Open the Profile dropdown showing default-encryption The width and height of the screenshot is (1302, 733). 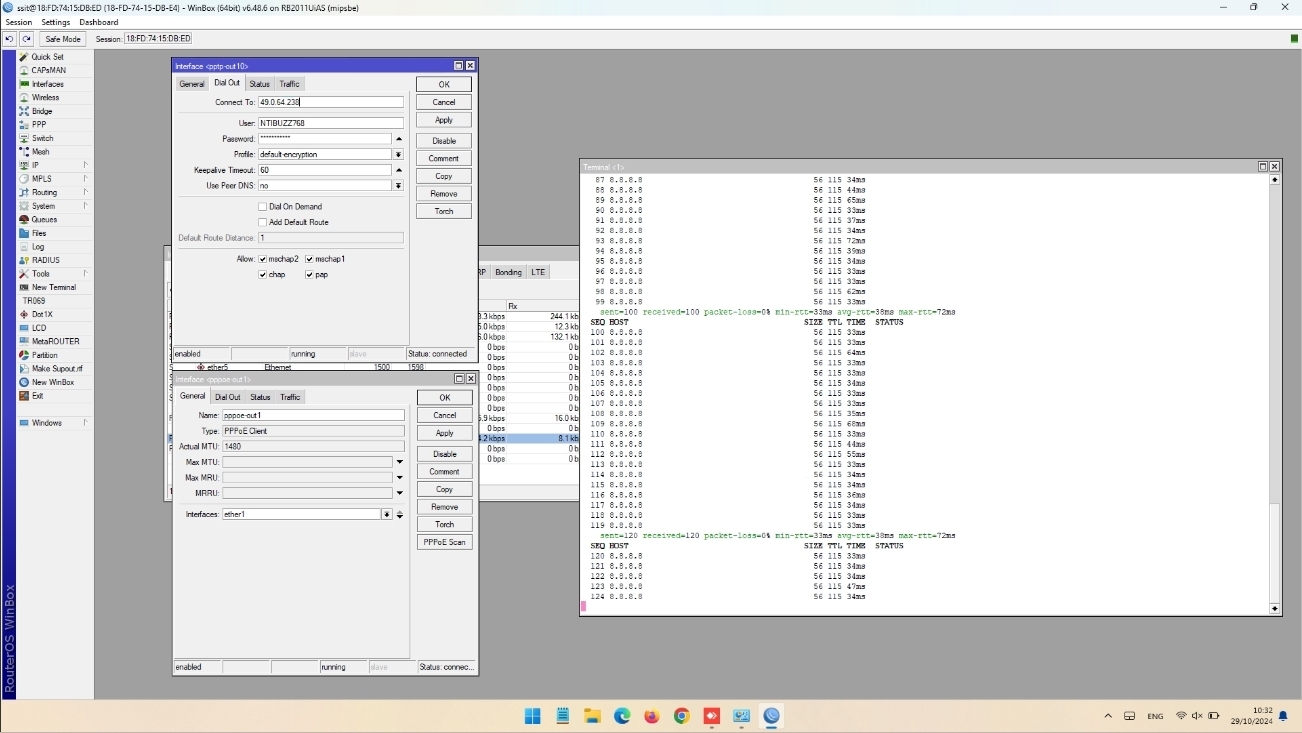click(x=398, y=154)
